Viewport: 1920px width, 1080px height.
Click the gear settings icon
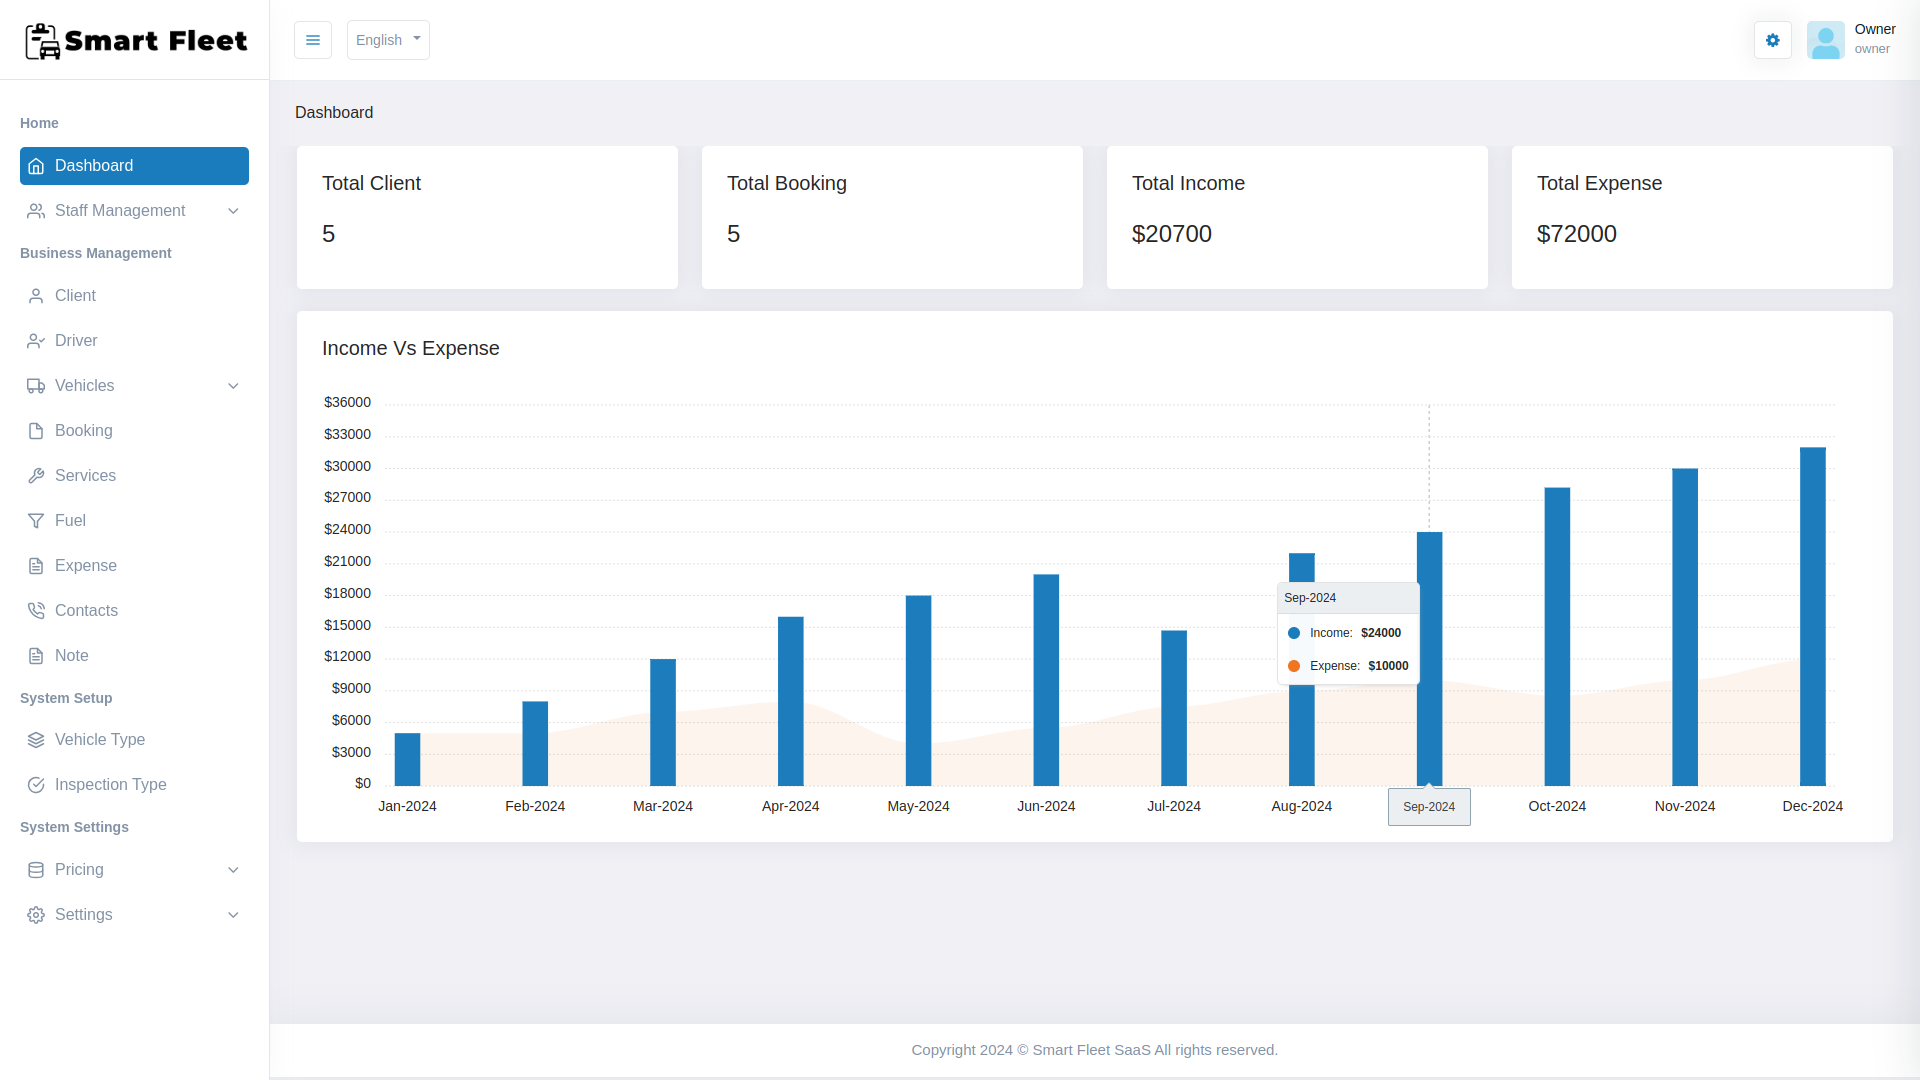pos(1772,40)
